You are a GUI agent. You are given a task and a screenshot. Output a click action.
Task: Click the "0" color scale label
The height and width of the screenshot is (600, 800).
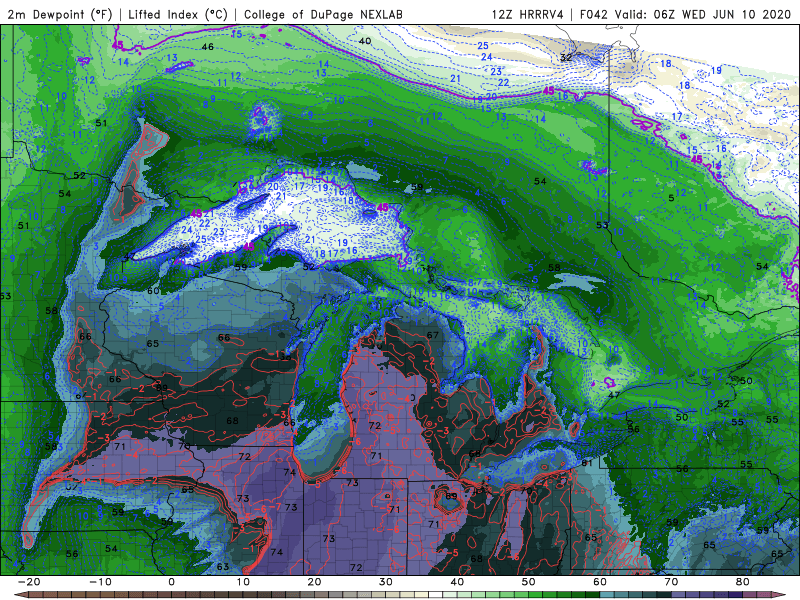[x=171, y=582]
